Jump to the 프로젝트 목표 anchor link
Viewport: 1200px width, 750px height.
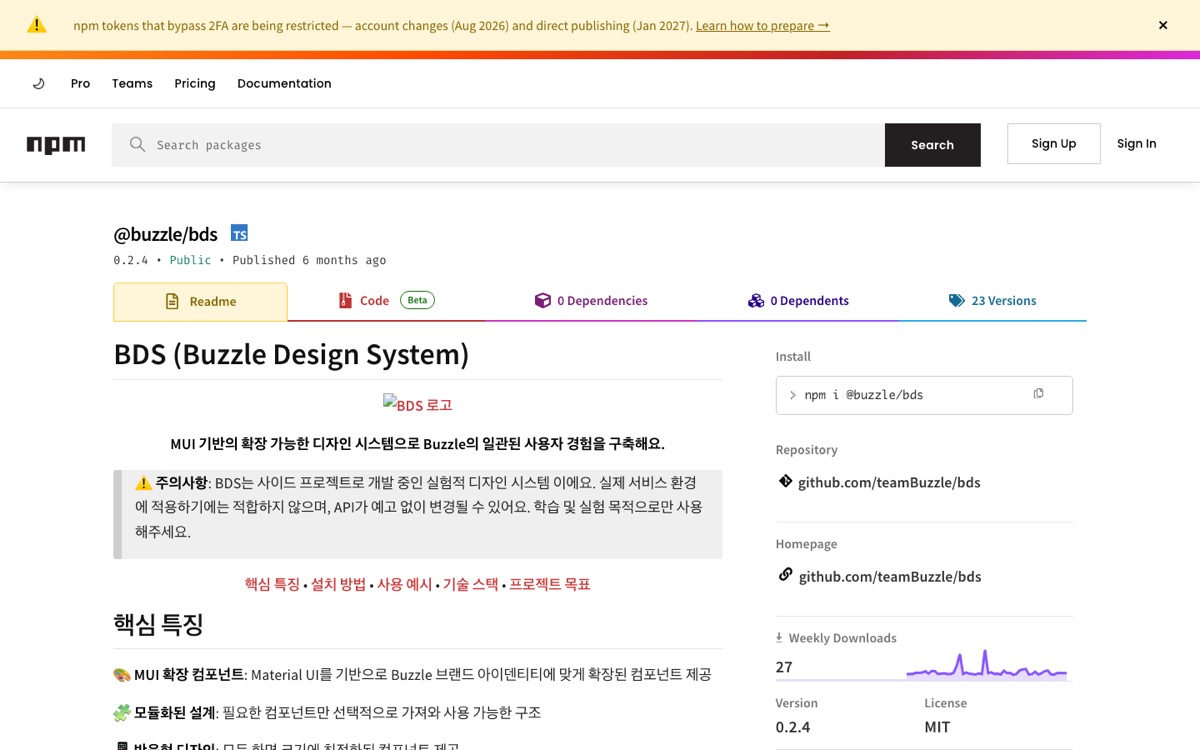coord(550,584)
